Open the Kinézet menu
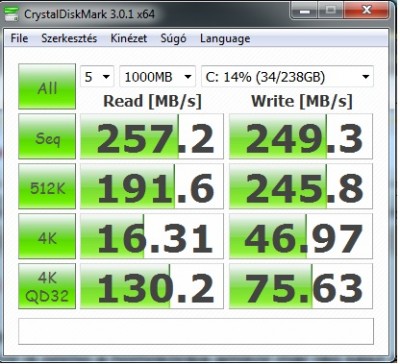The image size is (400, 364). pos(129,38)
